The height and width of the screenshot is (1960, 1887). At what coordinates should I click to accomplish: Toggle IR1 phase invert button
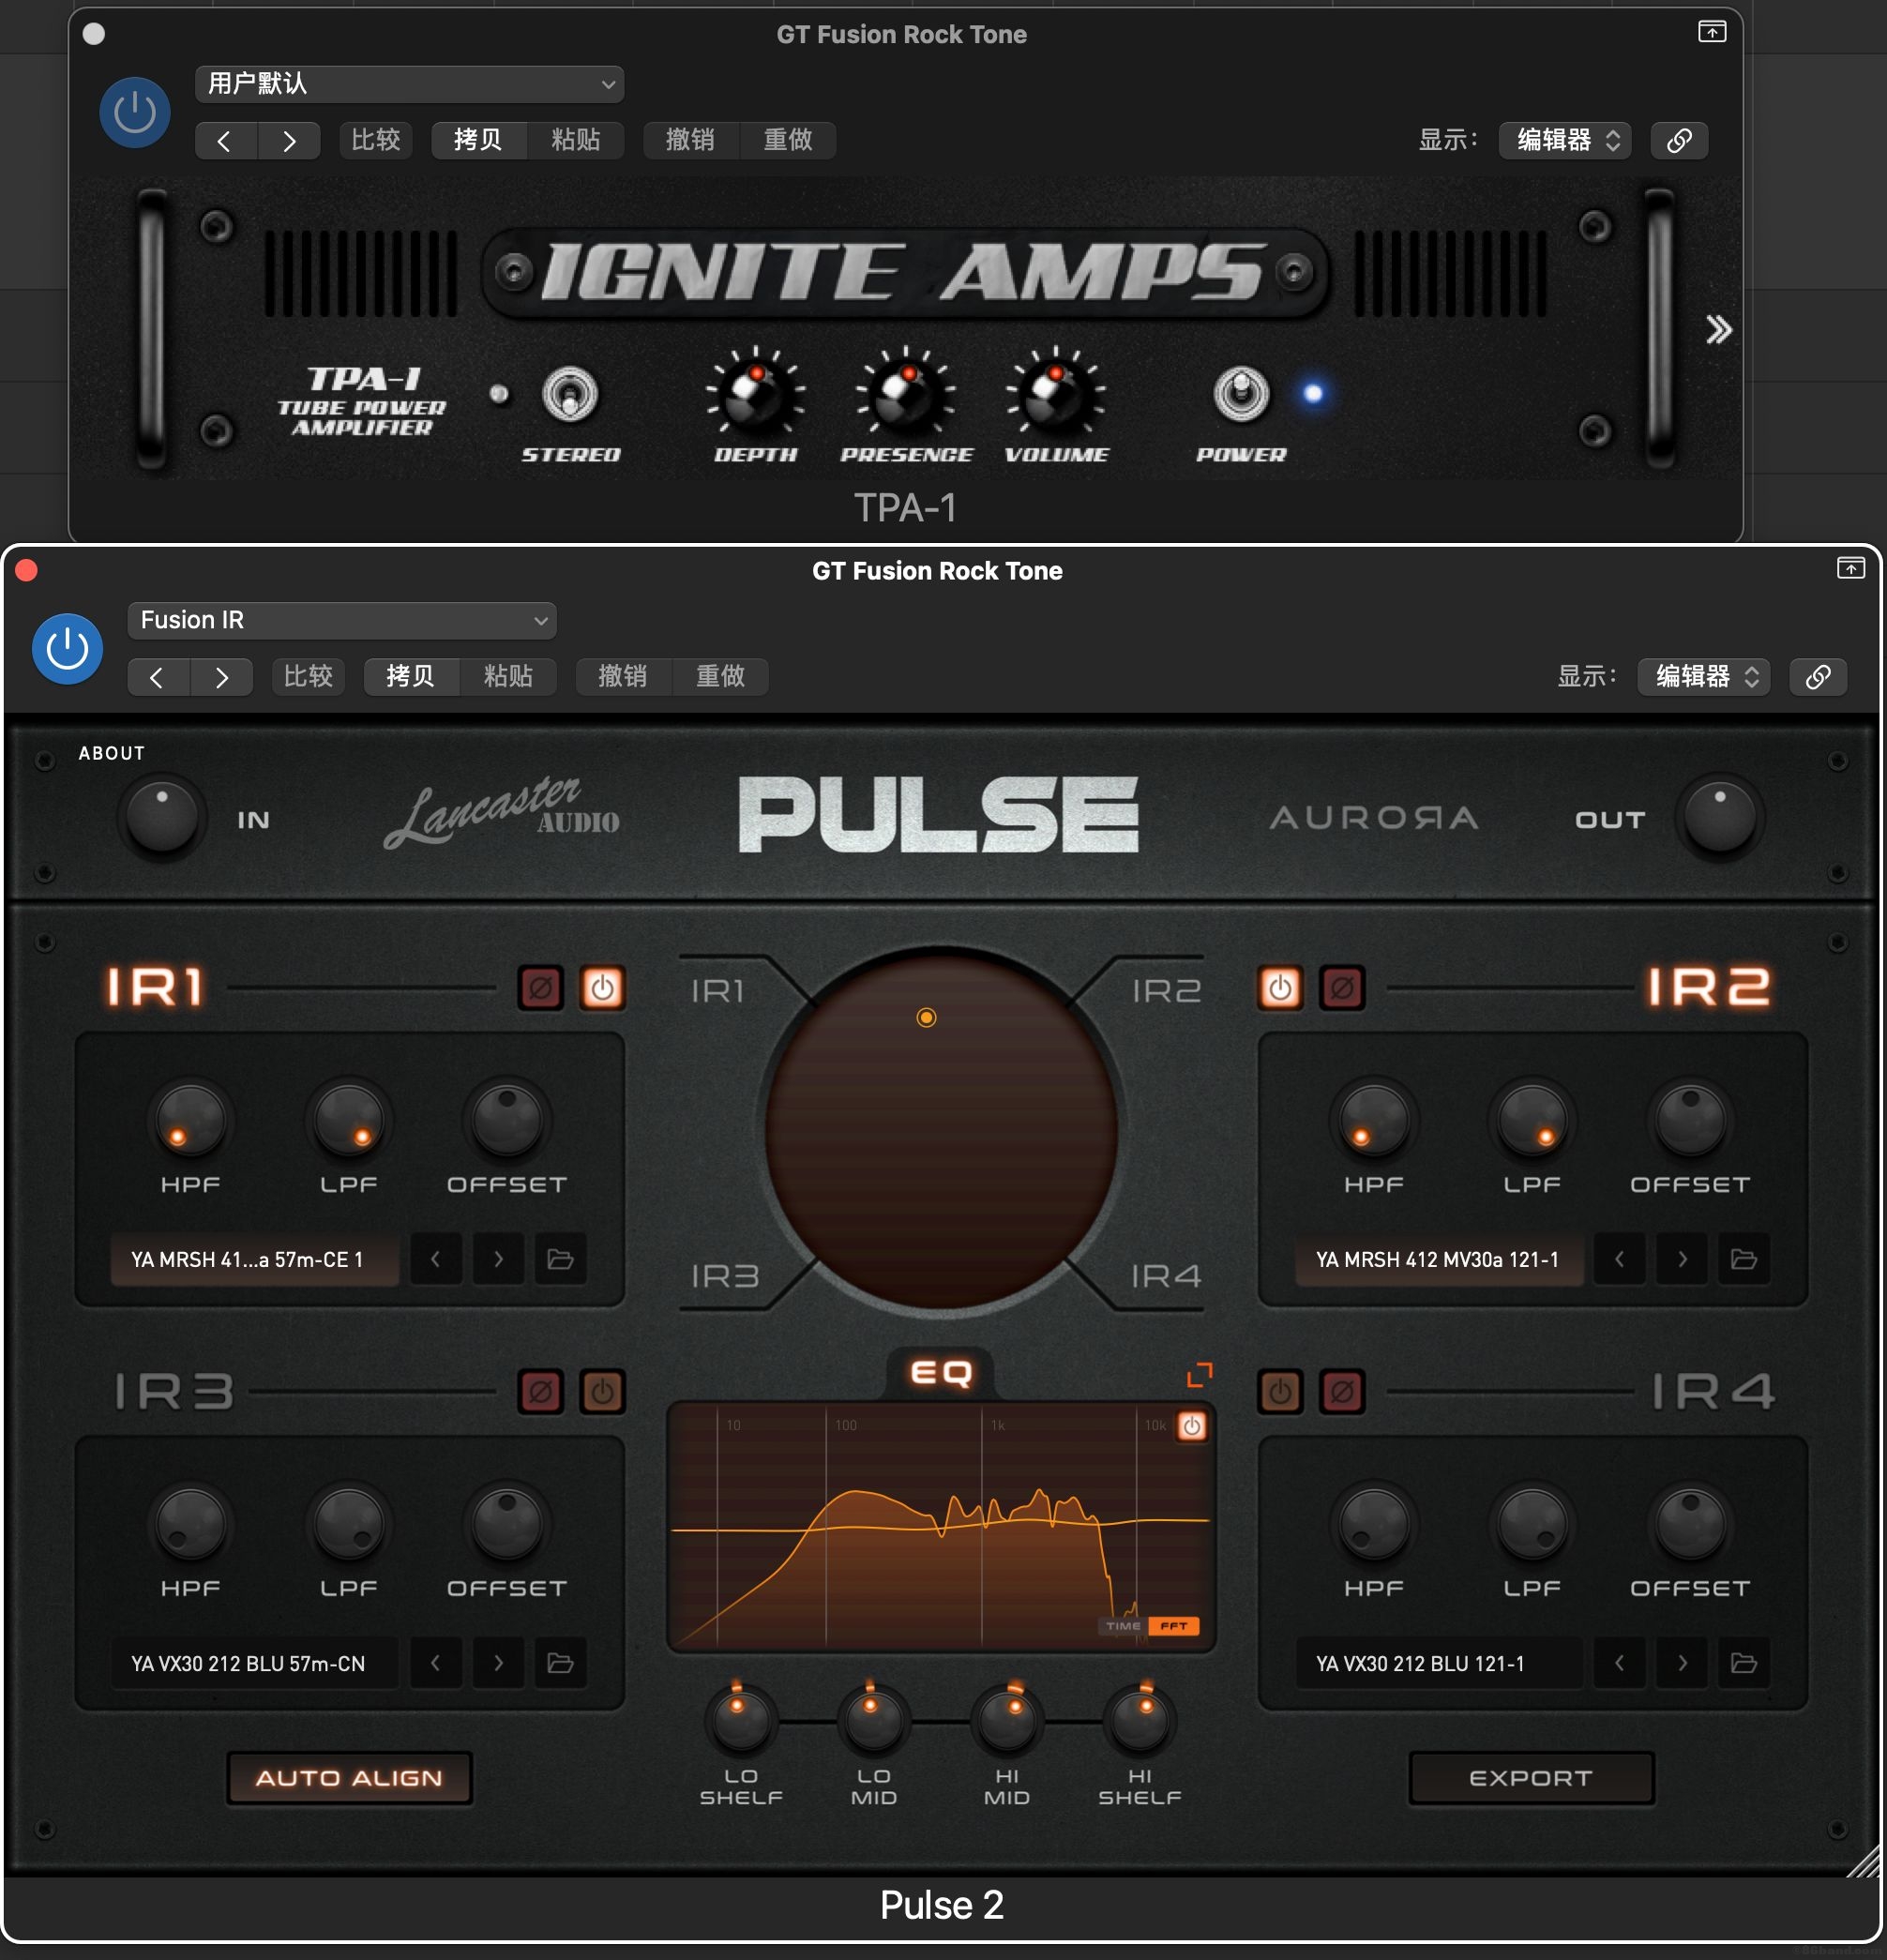tap(541, 988)
